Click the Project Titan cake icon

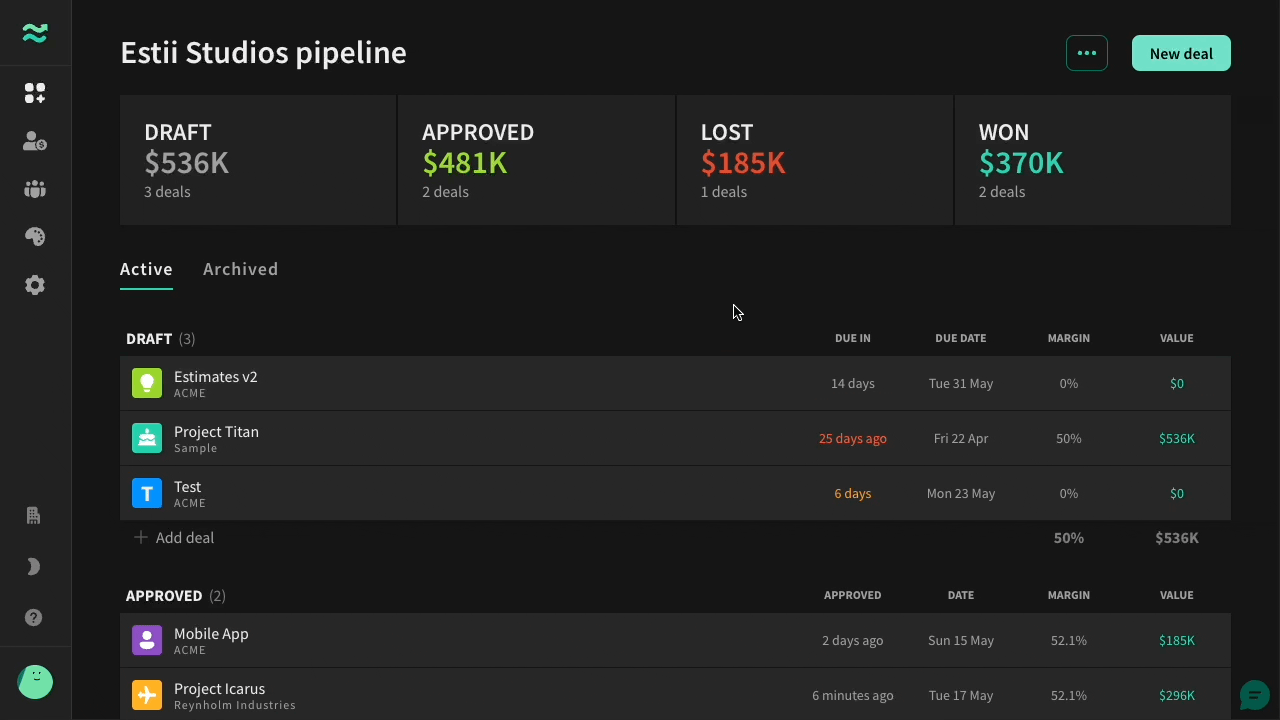point(147,438)
